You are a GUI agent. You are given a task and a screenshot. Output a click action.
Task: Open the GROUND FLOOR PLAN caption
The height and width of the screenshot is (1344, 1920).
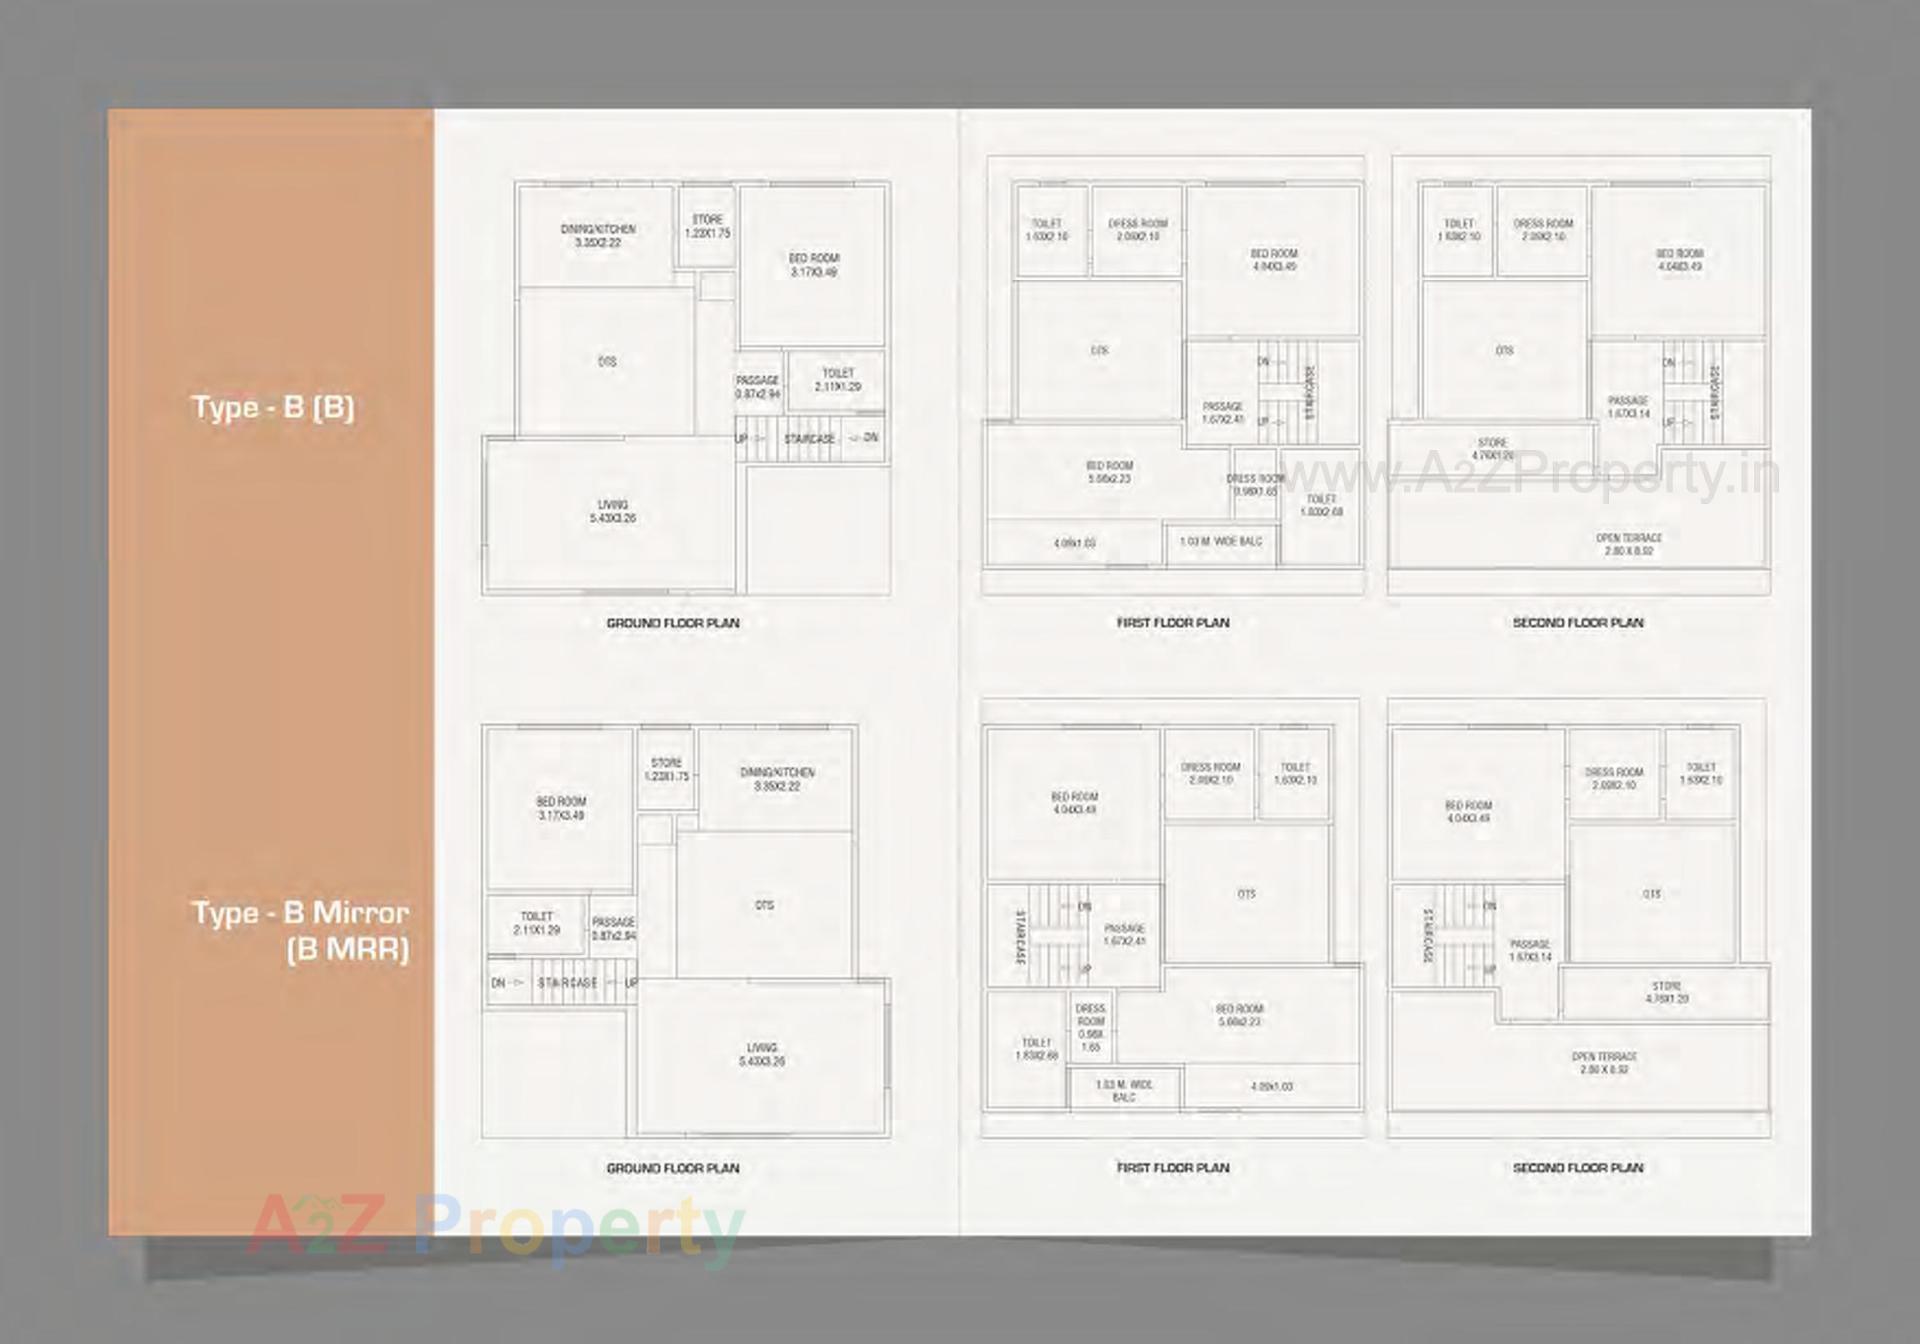point(671,622)
